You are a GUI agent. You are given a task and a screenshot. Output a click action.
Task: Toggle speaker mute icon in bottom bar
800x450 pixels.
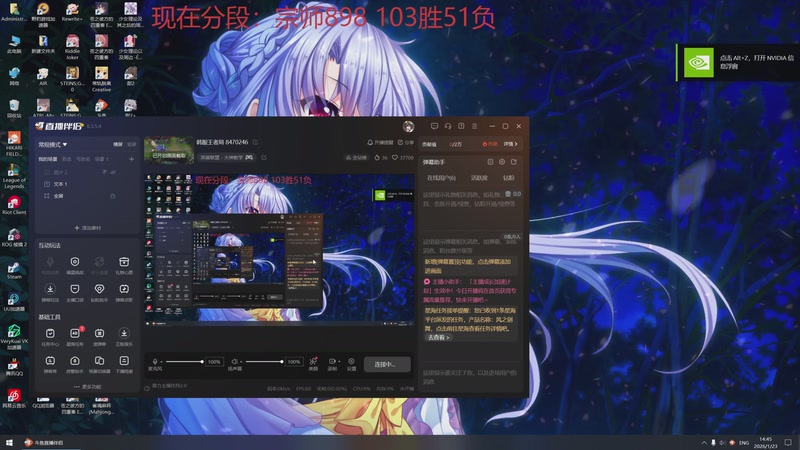coord(234,362)
